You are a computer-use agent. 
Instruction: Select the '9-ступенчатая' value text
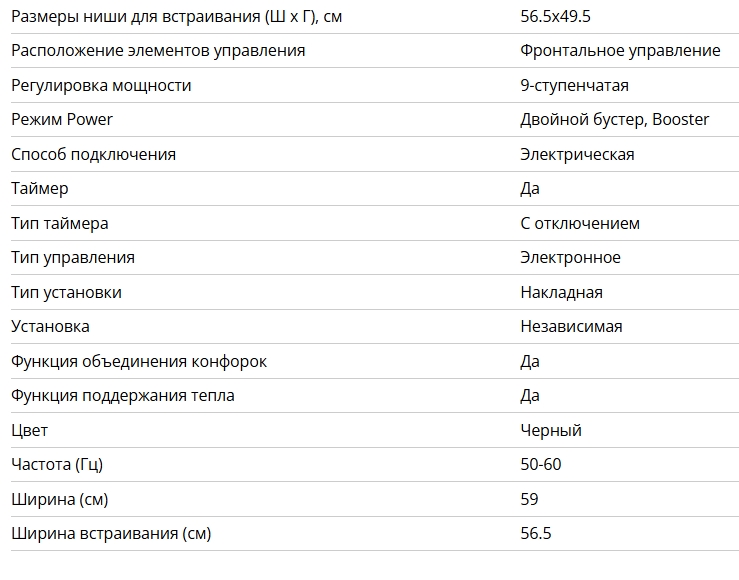(x=575, y=85)
